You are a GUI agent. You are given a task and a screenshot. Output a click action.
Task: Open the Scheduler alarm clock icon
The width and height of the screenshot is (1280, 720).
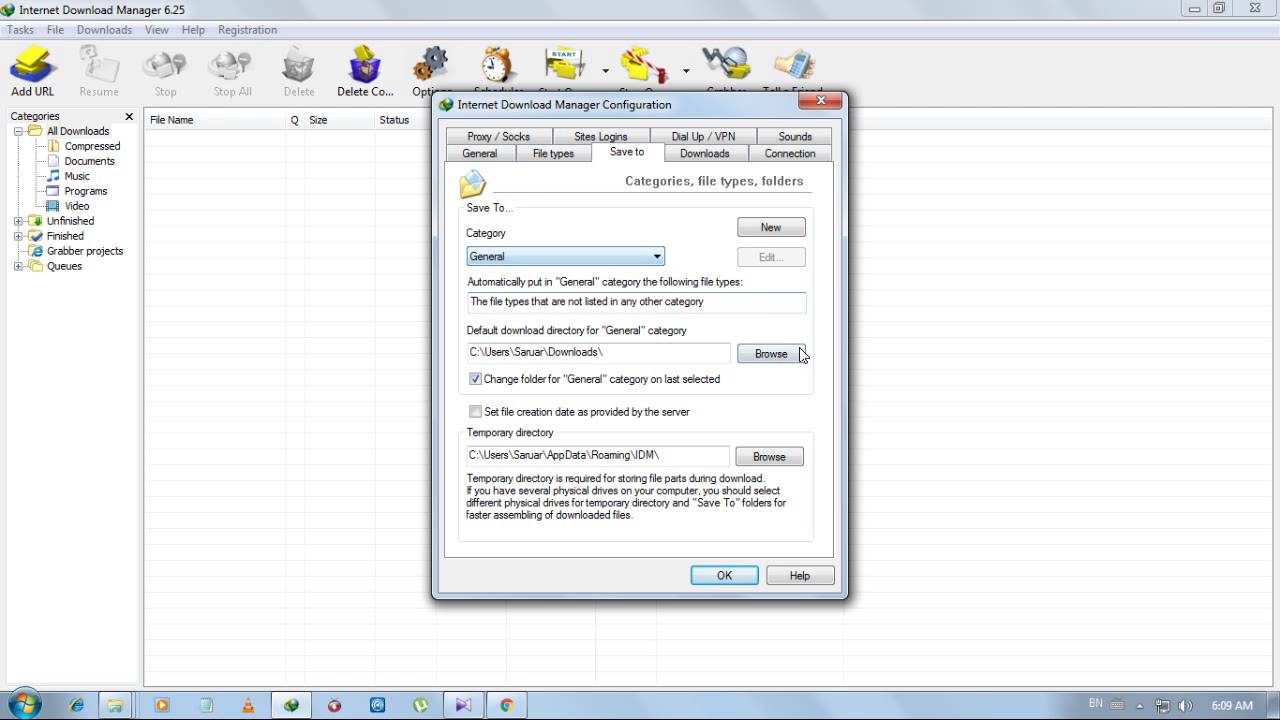497,65
